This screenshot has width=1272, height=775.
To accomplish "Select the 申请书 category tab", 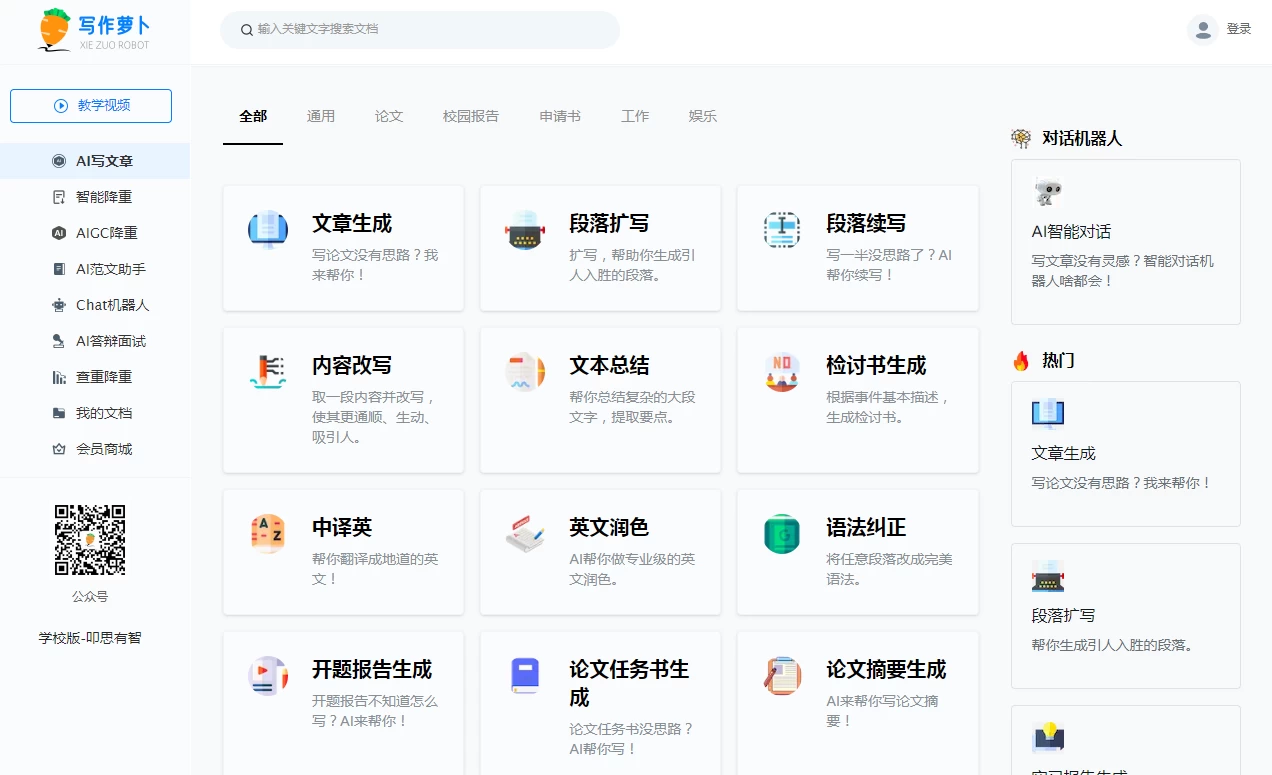I will (x=560, y=116).
